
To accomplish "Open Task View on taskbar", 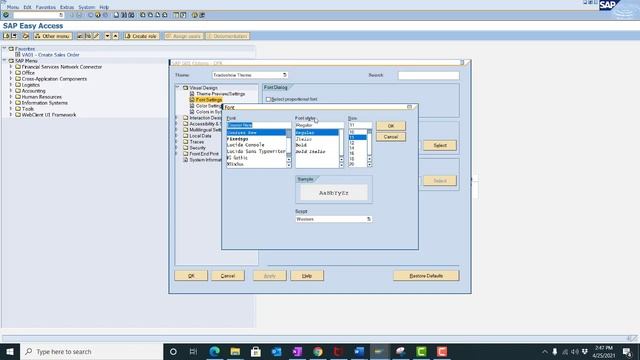I will (193, 351).
